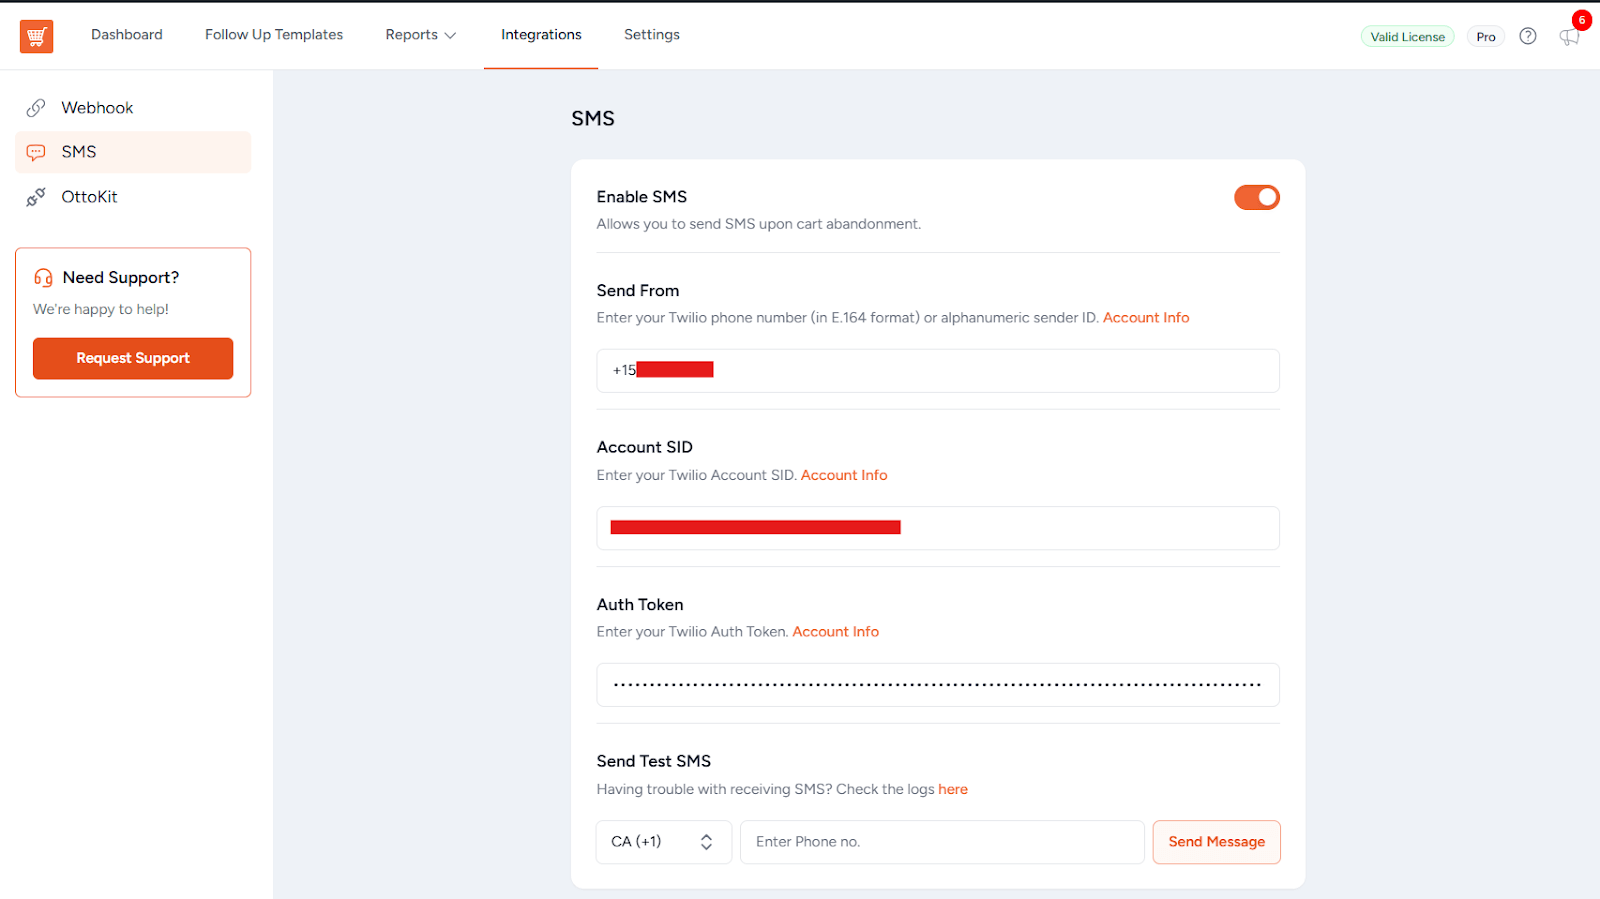Screen dimensions: 1600x899
Task: Open the CA (+1) country code selector
Action: pyautogui.click(x=664, y=842)
